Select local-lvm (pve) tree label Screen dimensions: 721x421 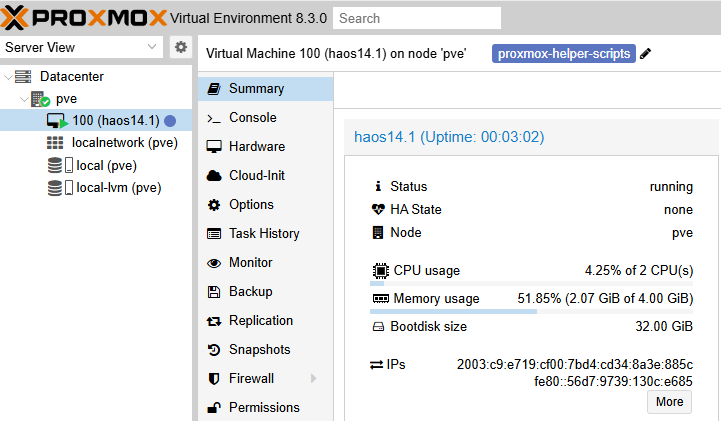point(119,188)
